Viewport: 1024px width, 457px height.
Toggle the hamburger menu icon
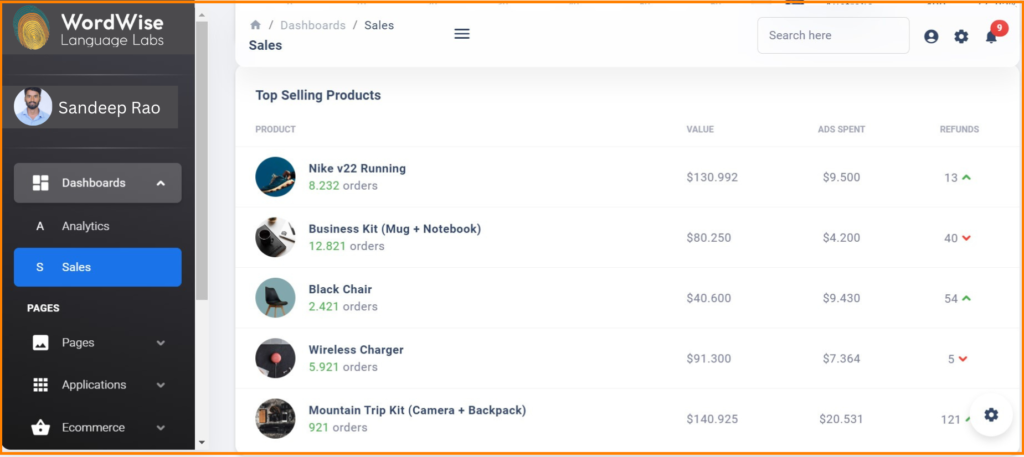tap(462, 34)
